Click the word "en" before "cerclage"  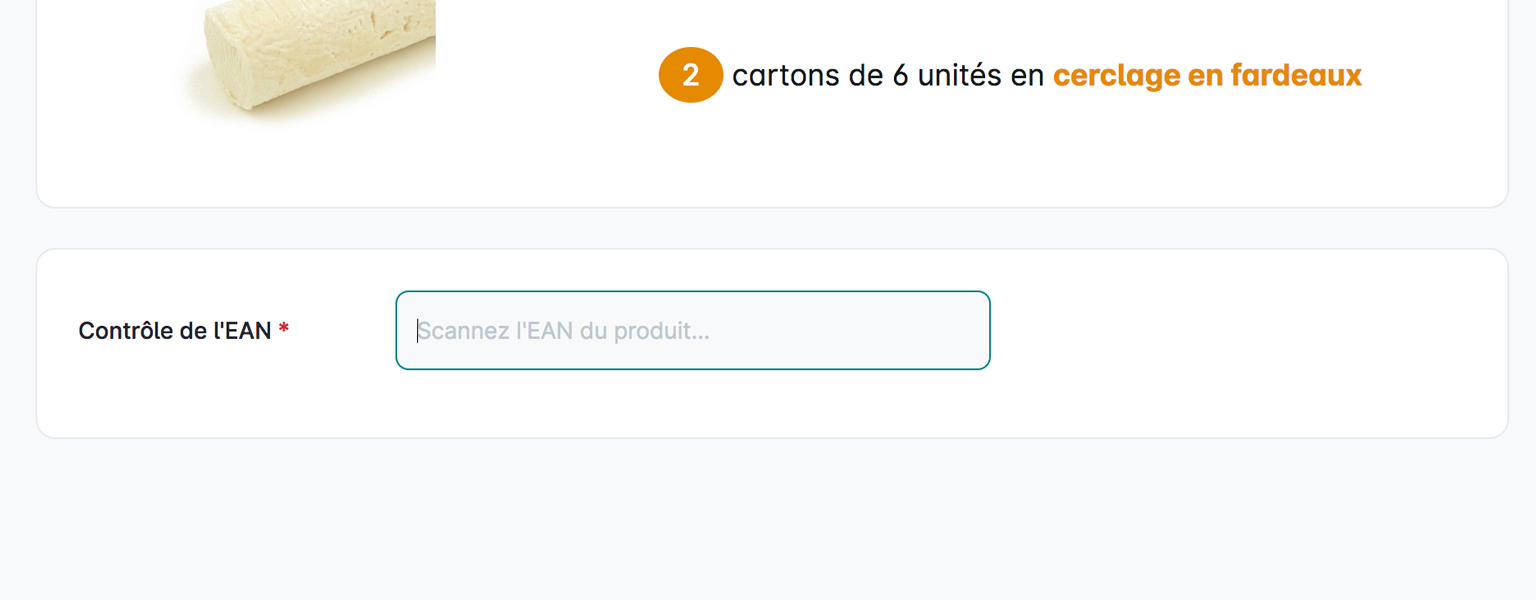[1027, 76]
